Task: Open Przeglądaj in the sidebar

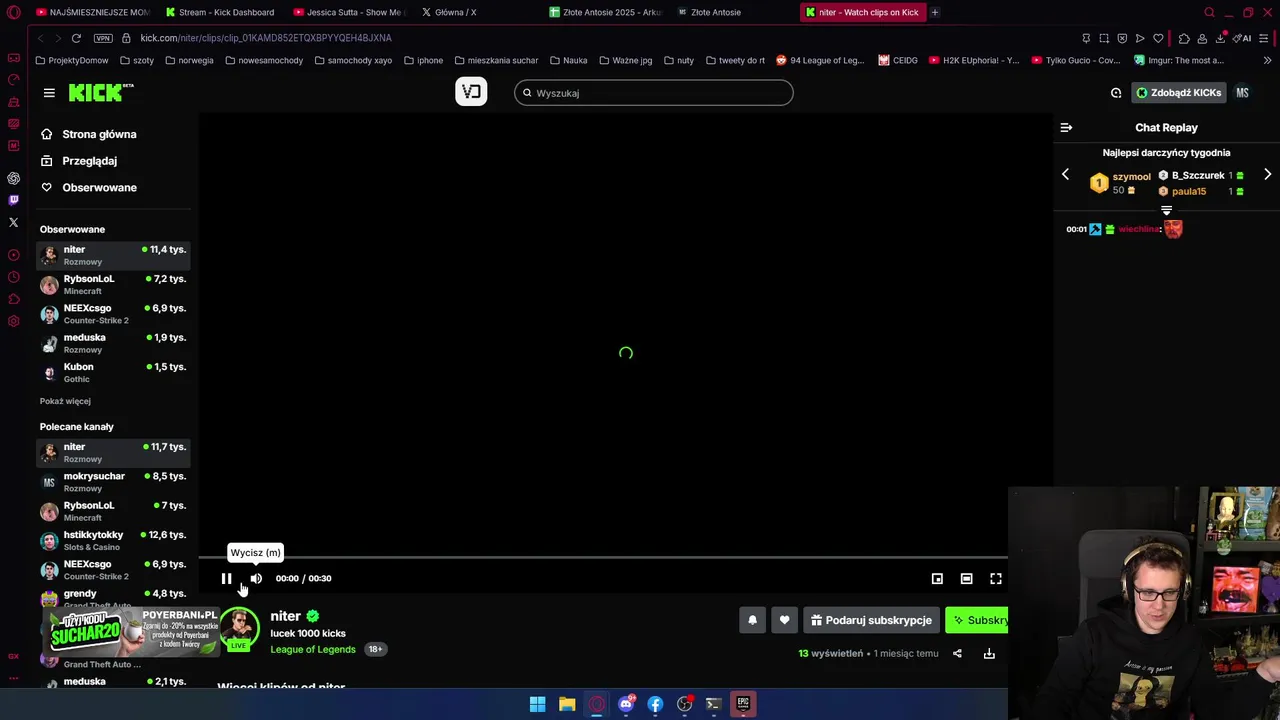Action: [89, 160]
